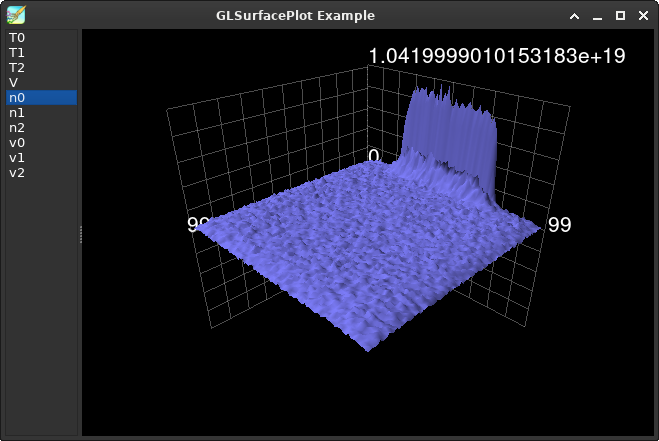Open the window menu via app icon
Screen dimensions: 659x441
pyautogui.click(x=15, y=15)
